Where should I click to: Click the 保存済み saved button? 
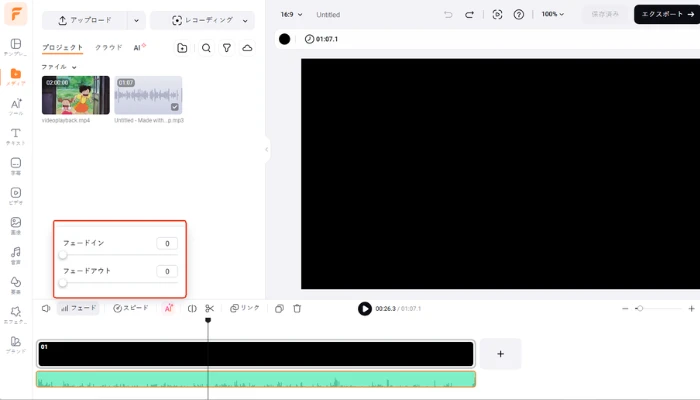click(x=605, y=14)
